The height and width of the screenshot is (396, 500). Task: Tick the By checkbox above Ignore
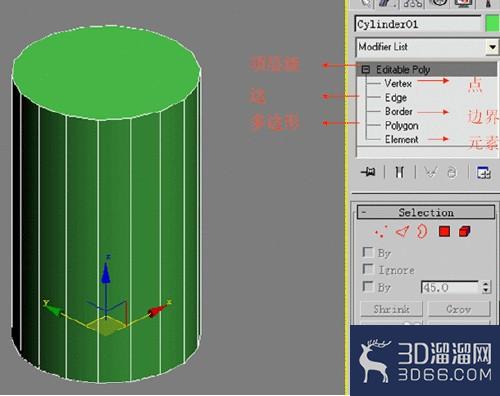click(x=368, y=252)
